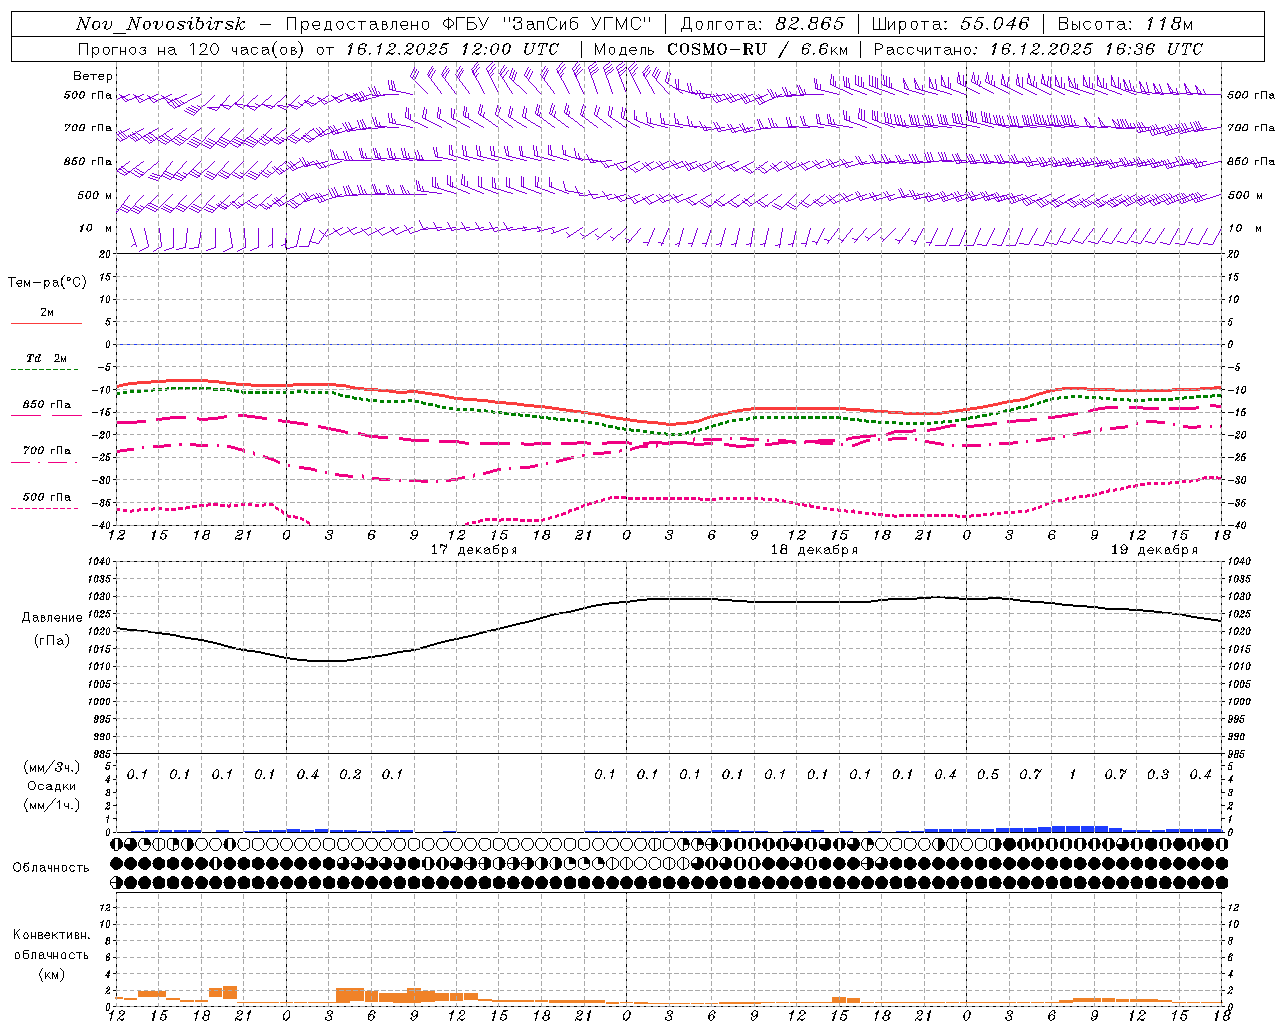The width and height of the screenshot is (1280, 1024).
Task: Click the '18 декабря' date label
Action: pyautogui.click(x=814, y=550)
